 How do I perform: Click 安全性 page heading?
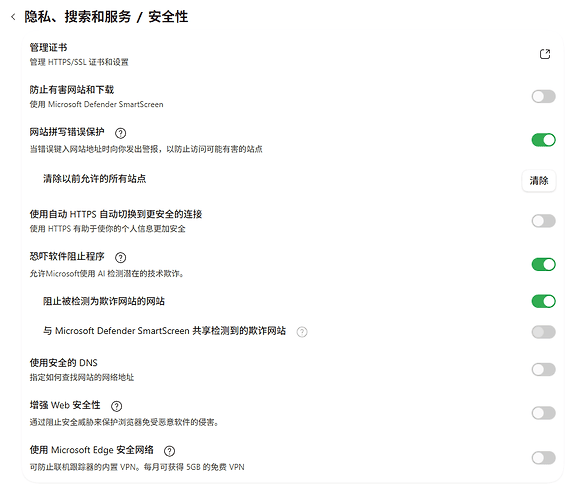coord(168,17)
